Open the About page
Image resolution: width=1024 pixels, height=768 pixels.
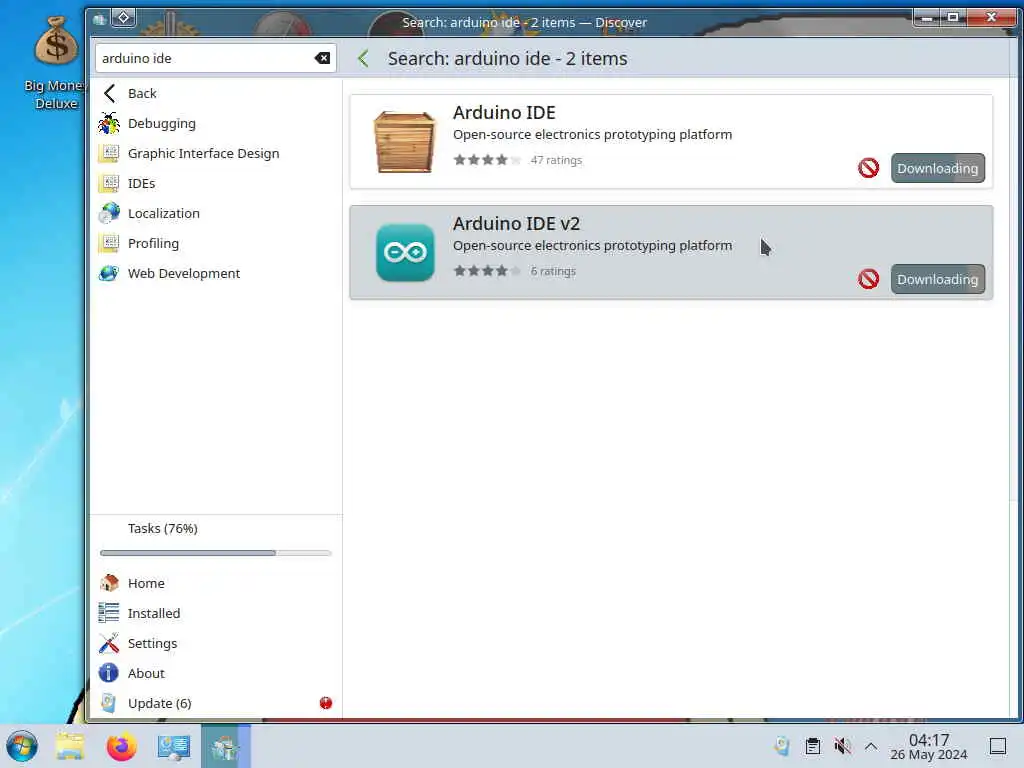[216, 673]
